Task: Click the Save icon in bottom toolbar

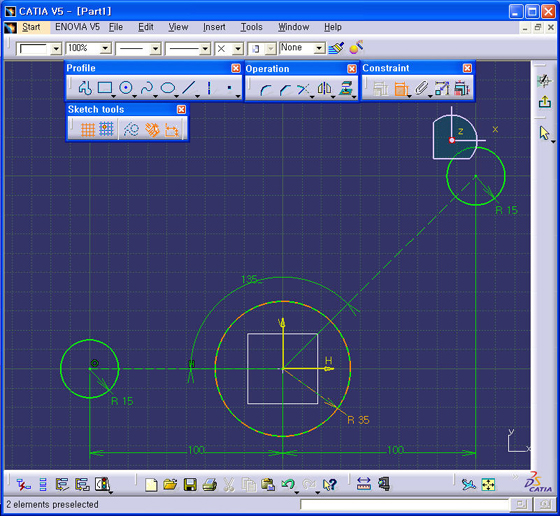Action: coord(190,485)
